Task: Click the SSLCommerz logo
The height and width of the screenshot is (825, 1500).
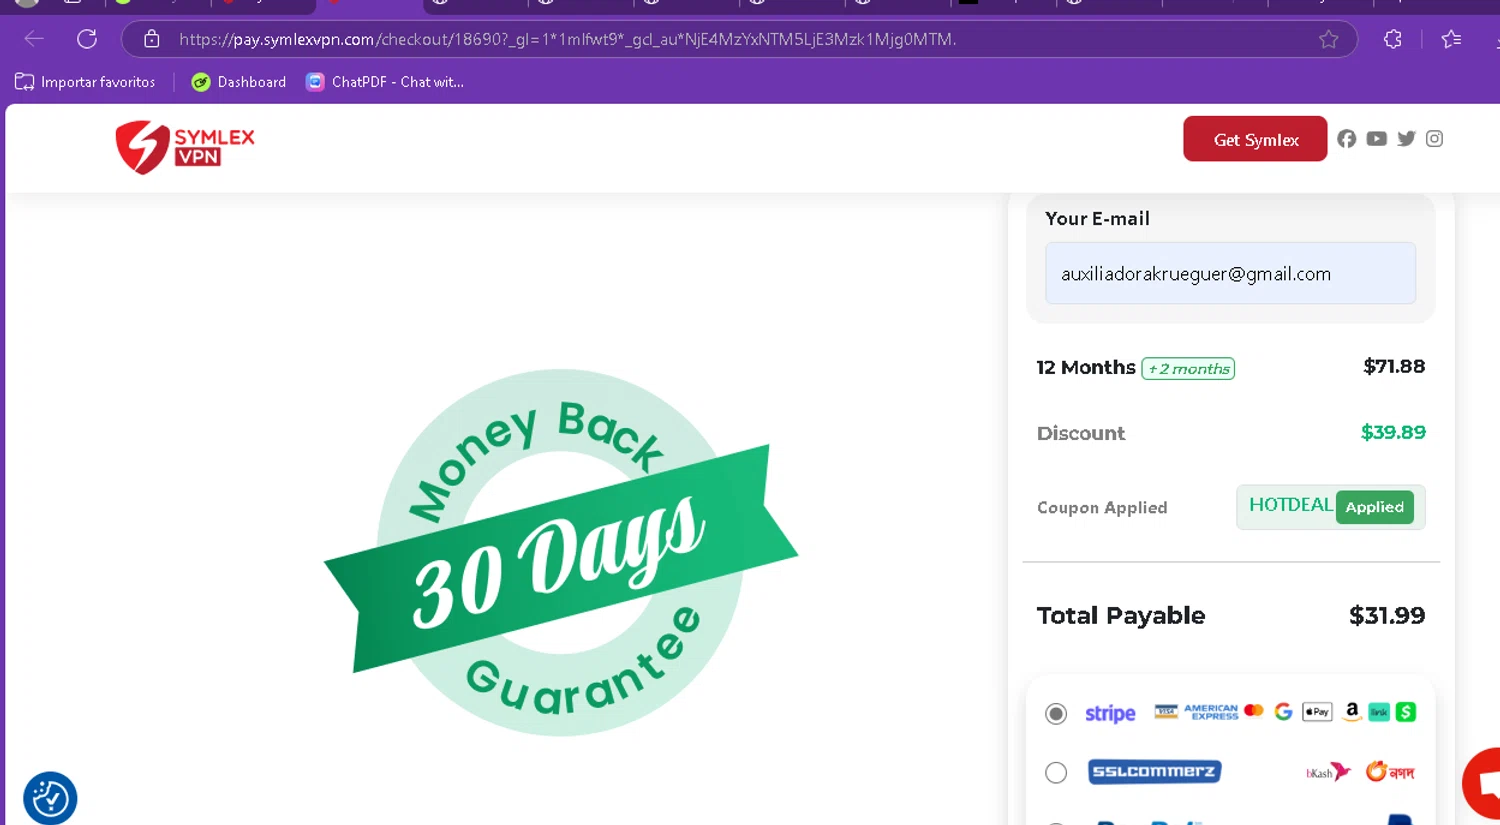Action: point(1154,771)
